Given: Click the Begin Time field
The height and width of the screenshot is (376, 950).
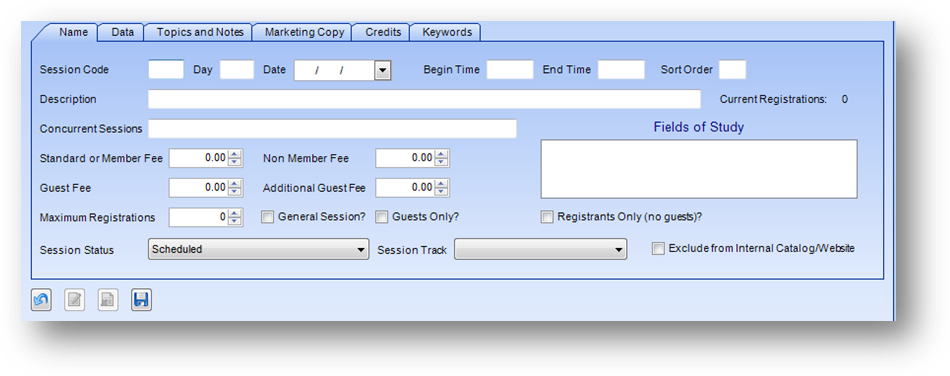Looking at the screenshot, I should point(510,70).
